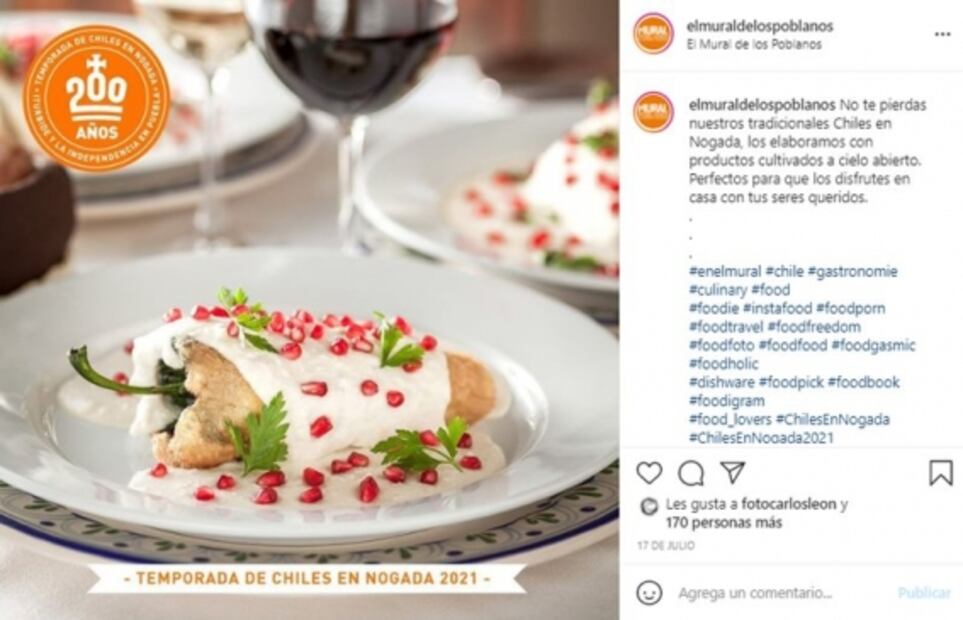The height and width of the screenshot is (620, 963).
Task: Open El Mural de los Poblanos location
Action: pyautogui.click(x=754, y=44)
